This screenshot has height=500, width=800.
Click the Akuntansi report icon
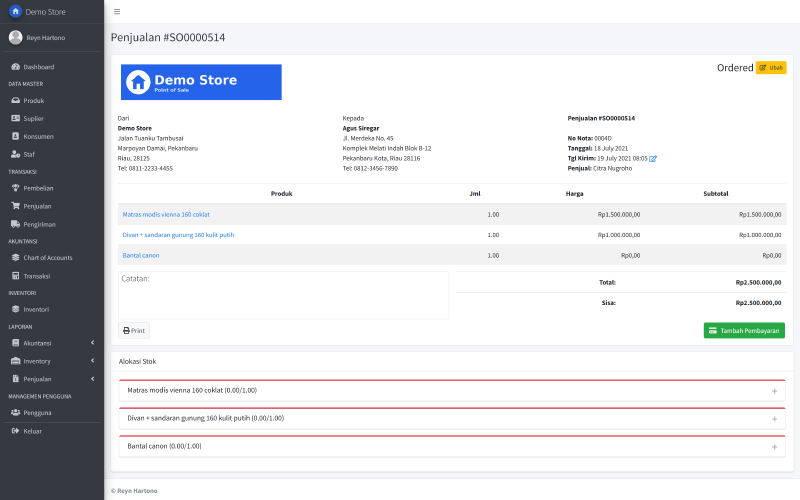point(15,343)
